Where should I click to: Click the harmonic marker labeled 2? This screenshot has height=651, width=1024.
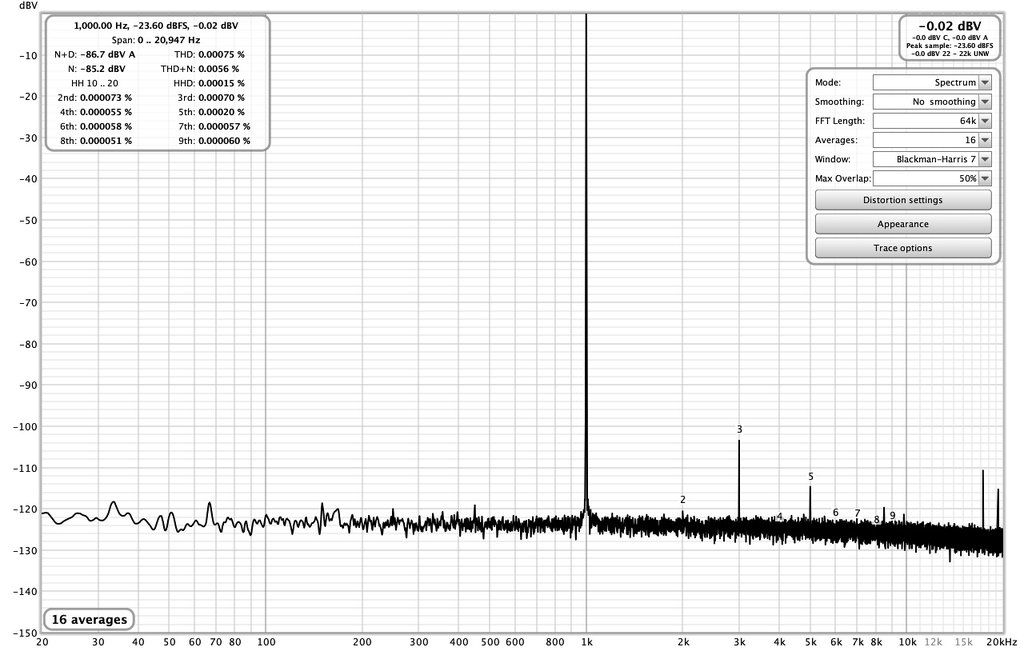tap(682, 500)
